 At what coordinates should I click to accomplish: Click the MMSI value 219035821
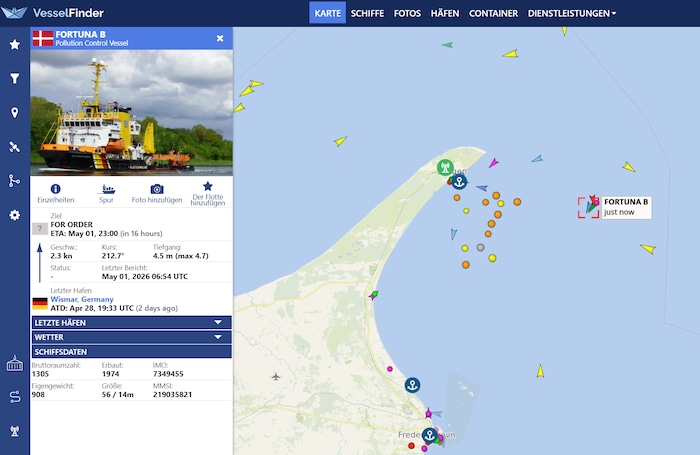tap(172, 394)
